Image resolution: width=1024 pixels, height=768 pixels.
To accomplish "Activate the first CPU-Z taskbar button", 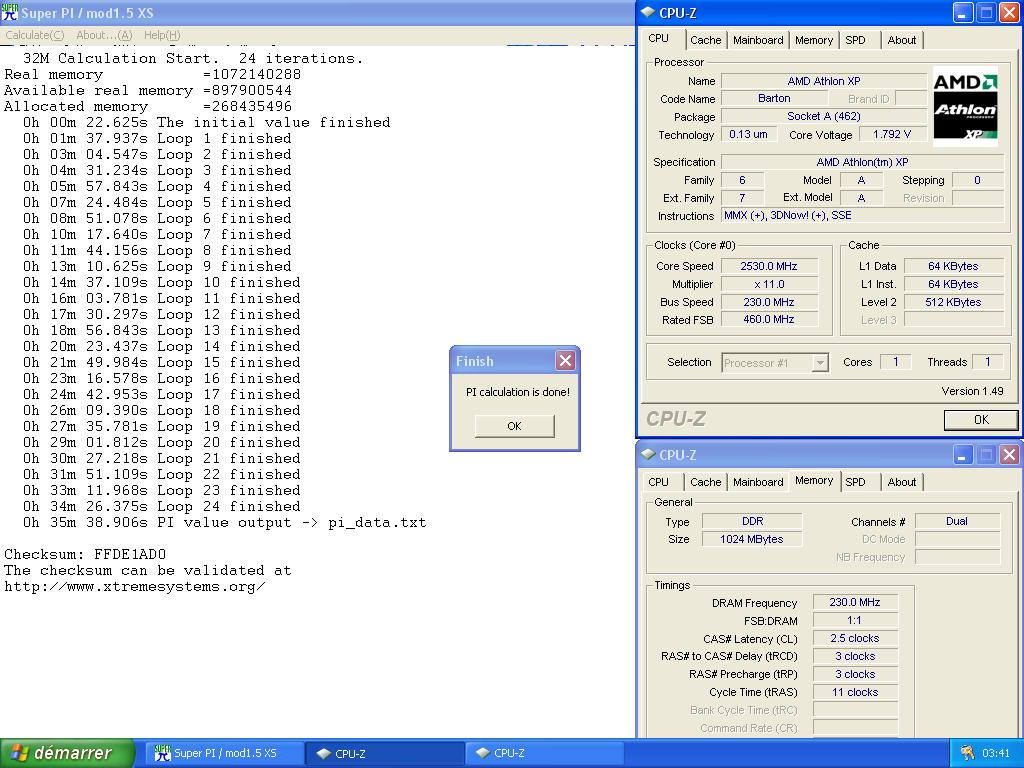I will tap(385, 753).
